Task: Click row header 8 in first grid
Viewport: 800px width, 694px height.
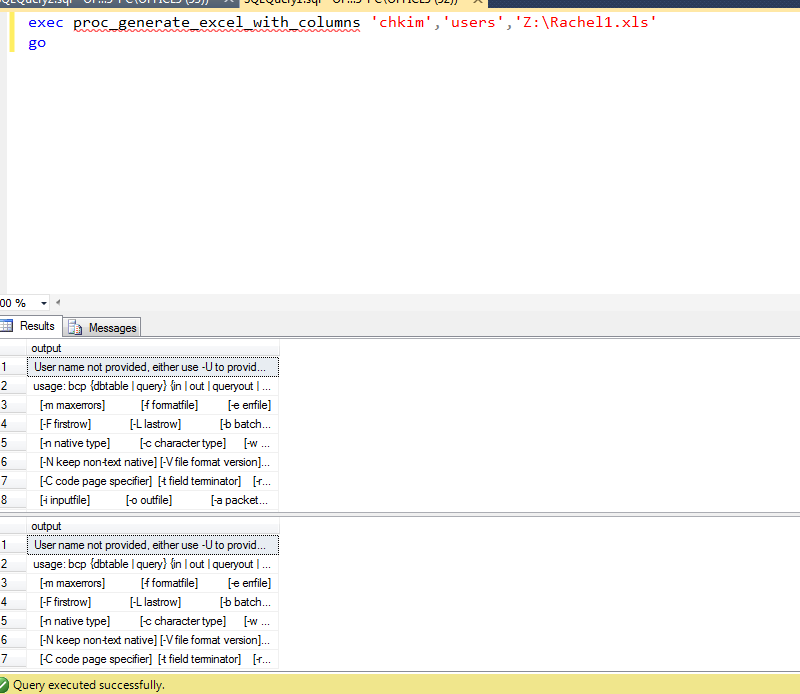Action: coord(13,500)
